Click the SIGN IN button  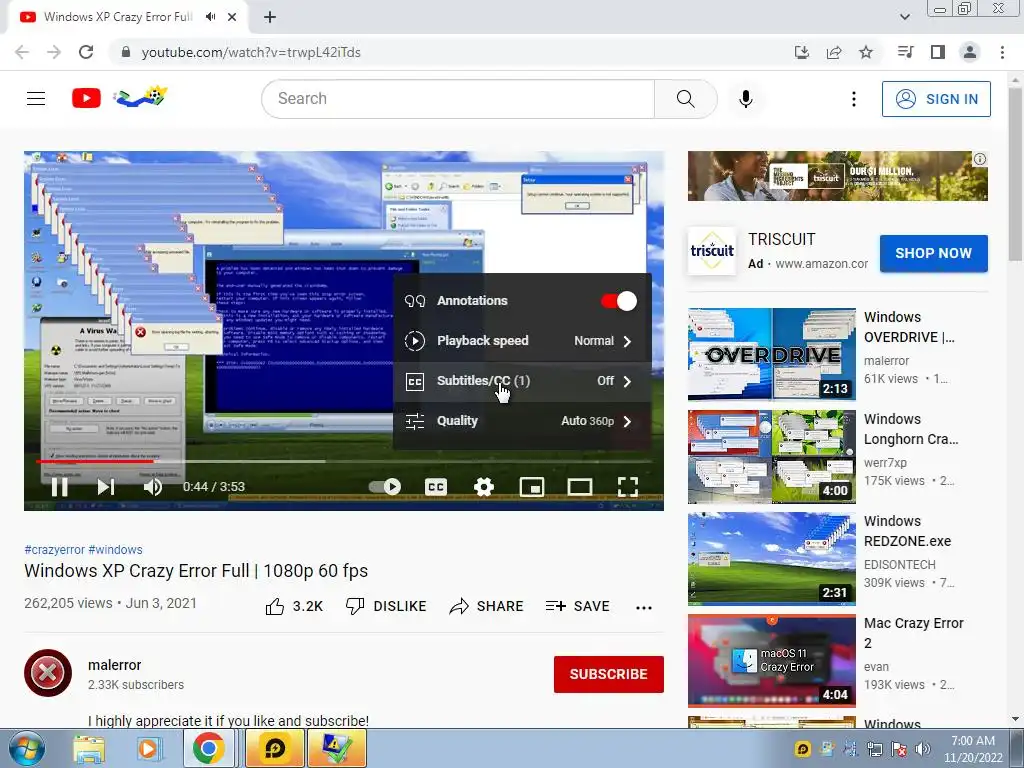point(936,99)
